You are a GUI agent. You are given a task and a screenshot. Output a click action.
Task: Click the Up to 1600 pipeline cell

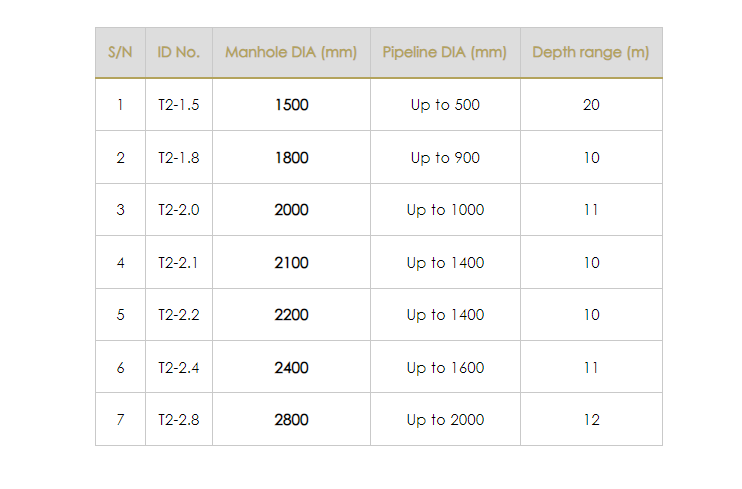click(x=445, y=368)
